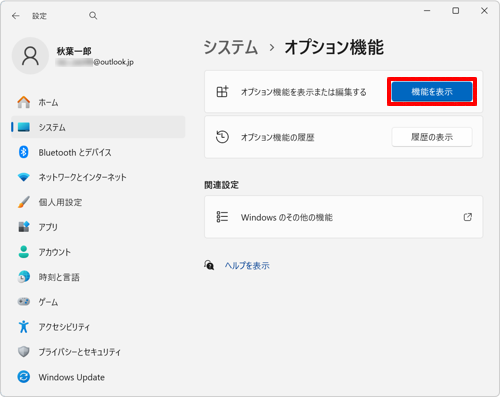Close the settings window

coord(484,11)
